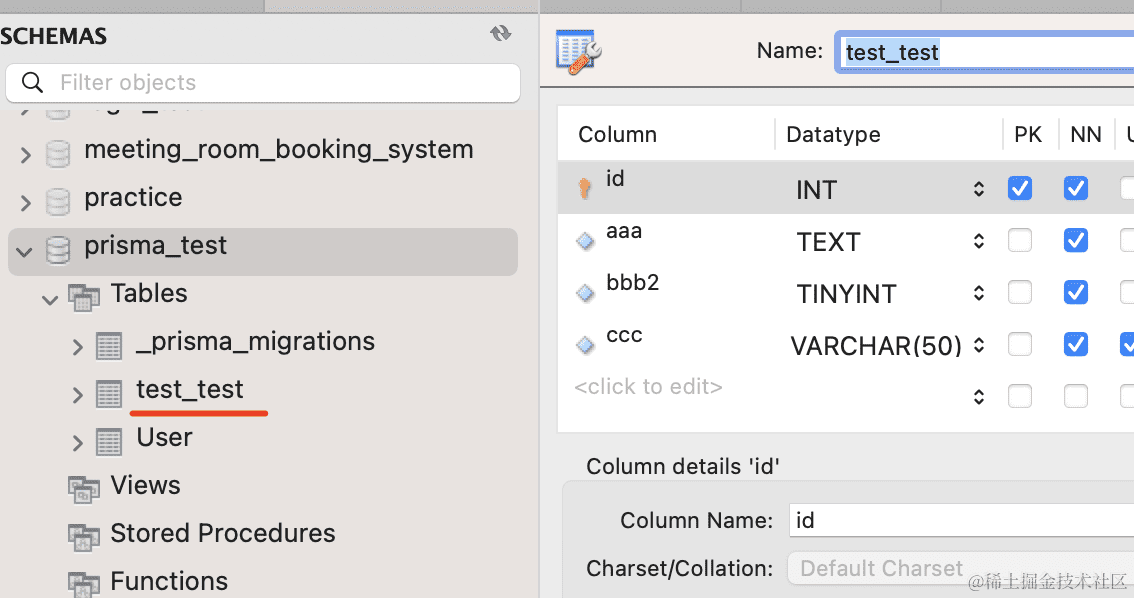Expand the User table node
Image resolution: width=1134 pixels, height=598 pixels.
point(77,441)
